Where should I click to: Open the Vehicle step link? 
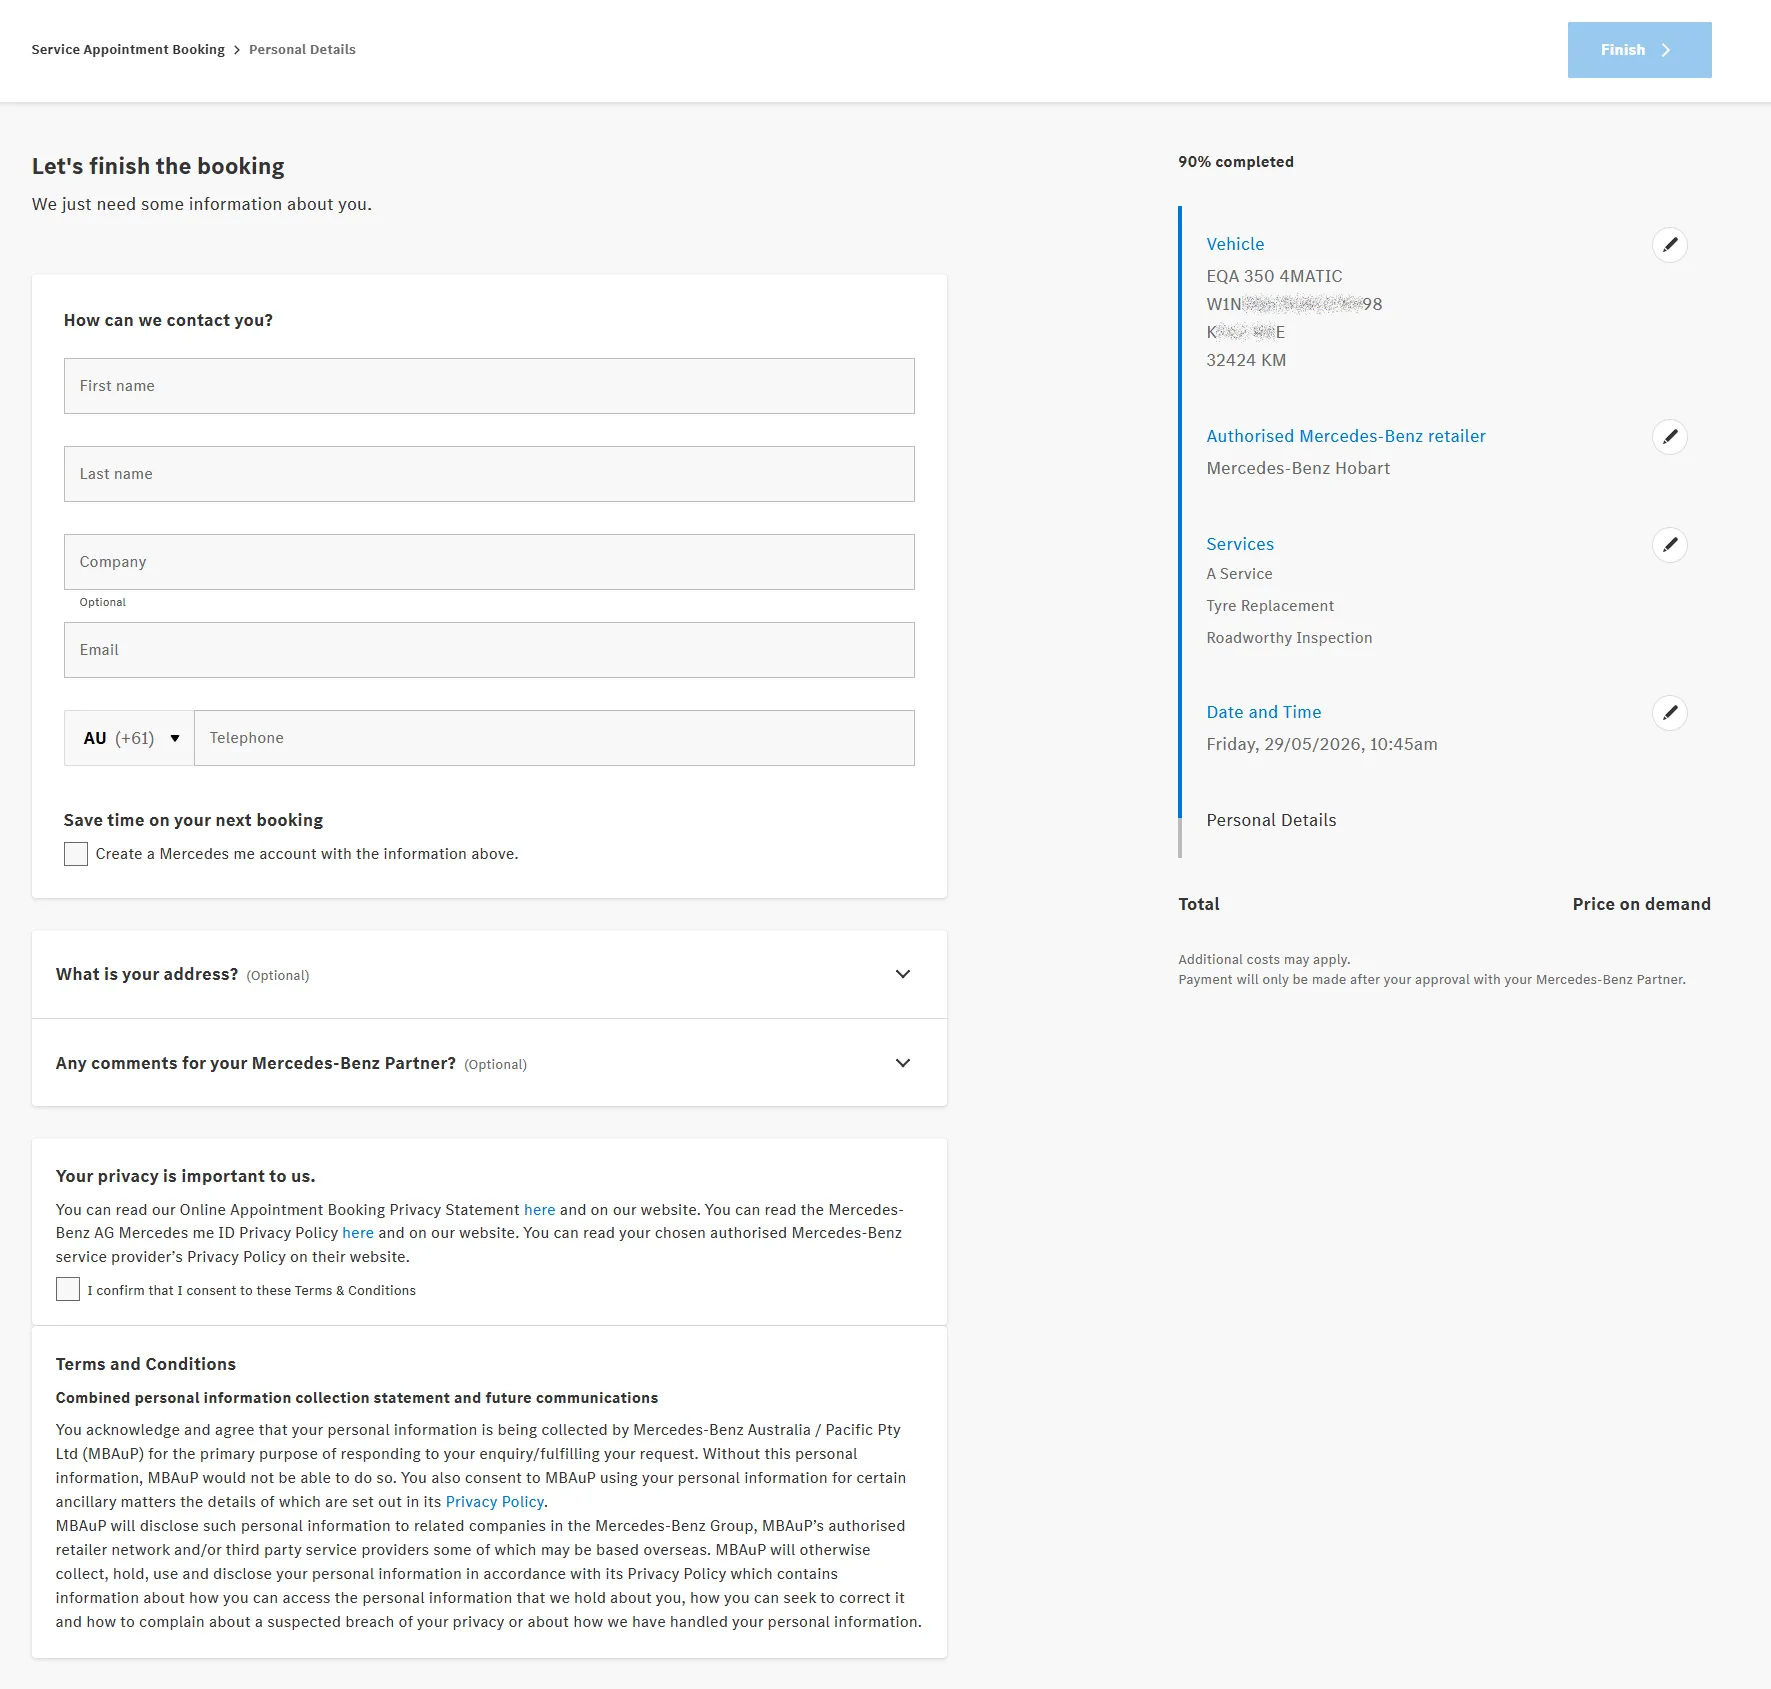click(x=1235, y=244)
